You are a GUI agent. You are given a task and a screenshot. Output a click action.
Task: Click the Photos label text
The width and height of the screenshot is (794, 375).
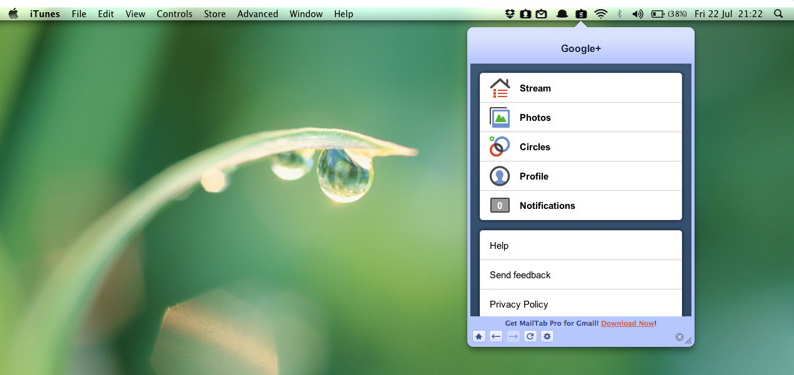535,117
